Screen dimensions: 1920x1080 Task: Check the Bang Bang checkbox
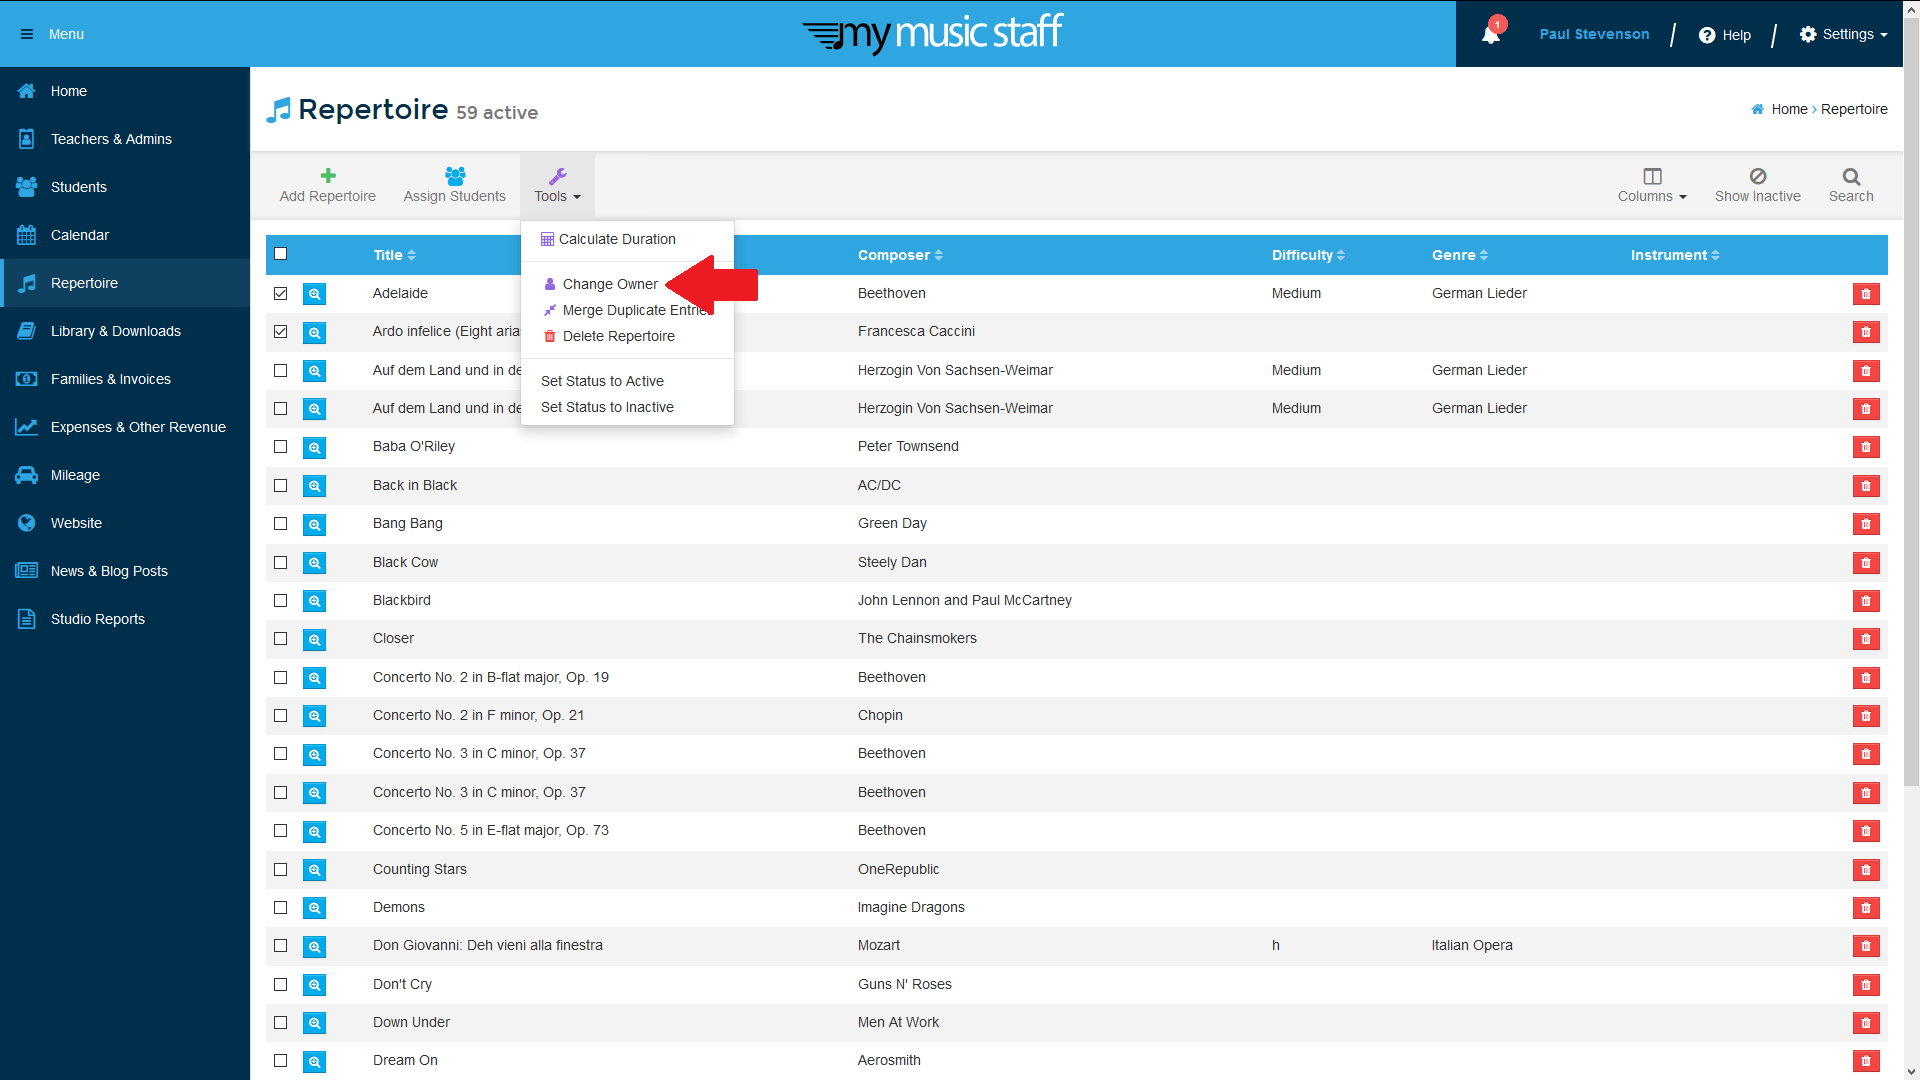click(x=280, y=523)
